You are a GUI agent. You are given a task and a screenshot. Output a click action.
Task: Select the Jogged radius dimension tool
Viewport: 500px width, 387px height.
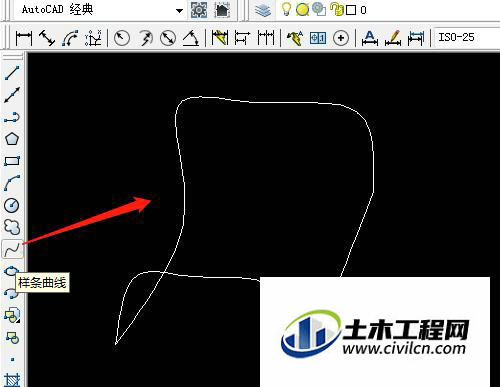tap(146, 38)
